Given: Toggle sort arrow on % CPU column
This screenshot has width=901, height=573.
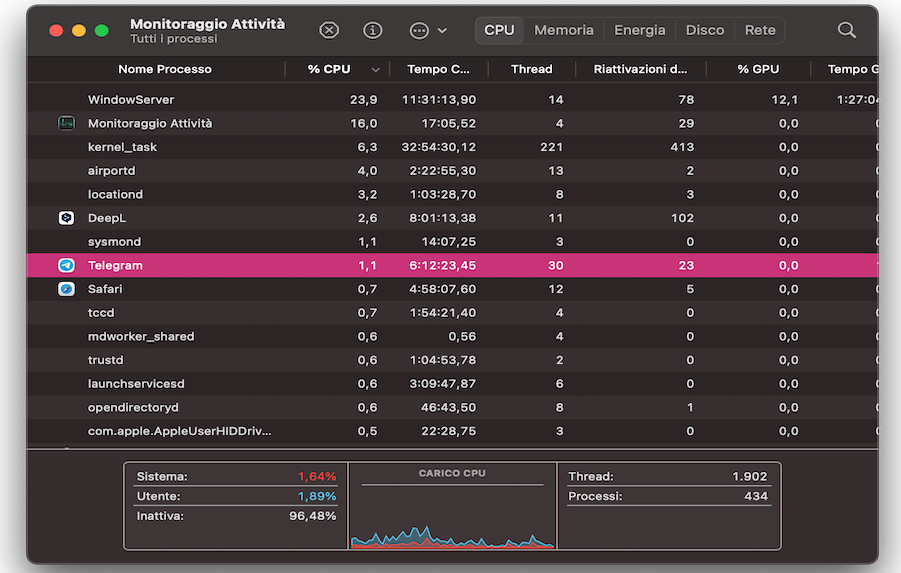Looking at the screenshot, I should coord(376,70).
